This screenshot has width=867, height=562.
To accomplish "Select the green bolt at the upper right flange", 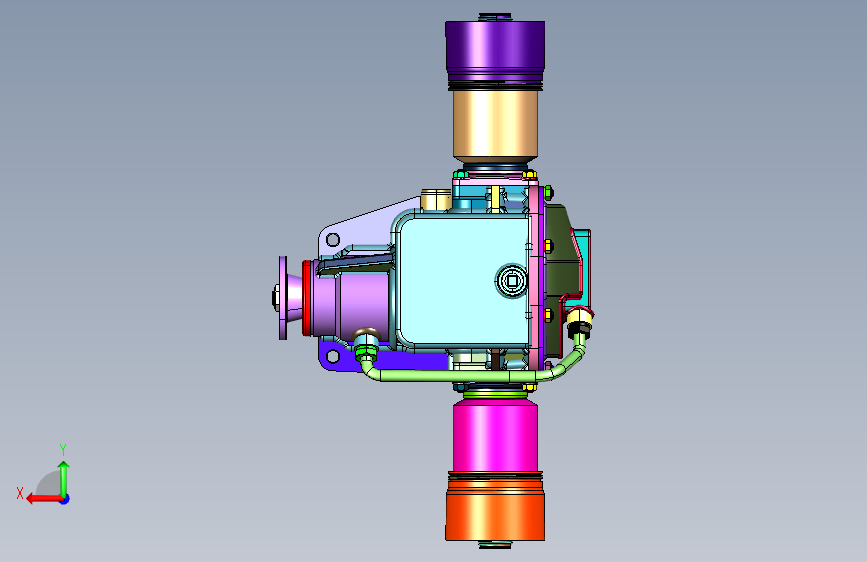I will [x=548, y=192].
